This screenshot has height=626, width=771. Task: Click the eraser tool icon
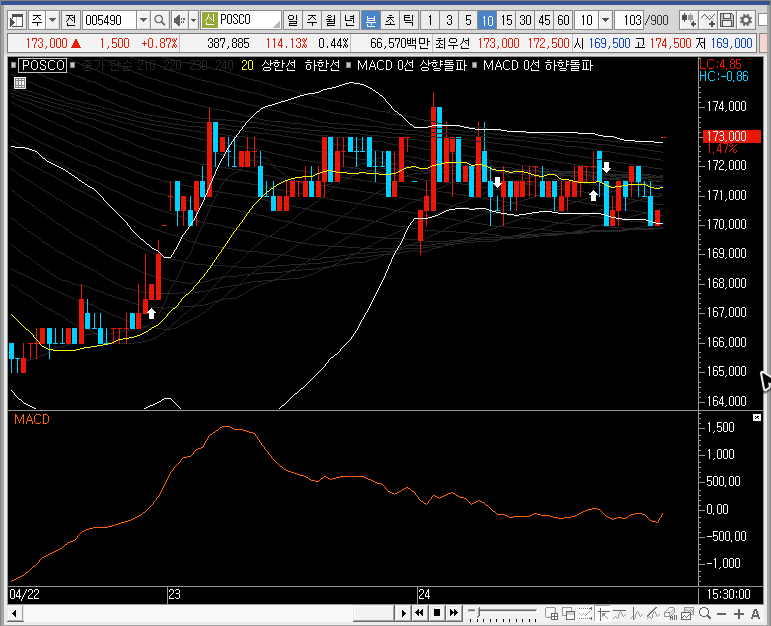pyautogui.click(x=670, y=613)
